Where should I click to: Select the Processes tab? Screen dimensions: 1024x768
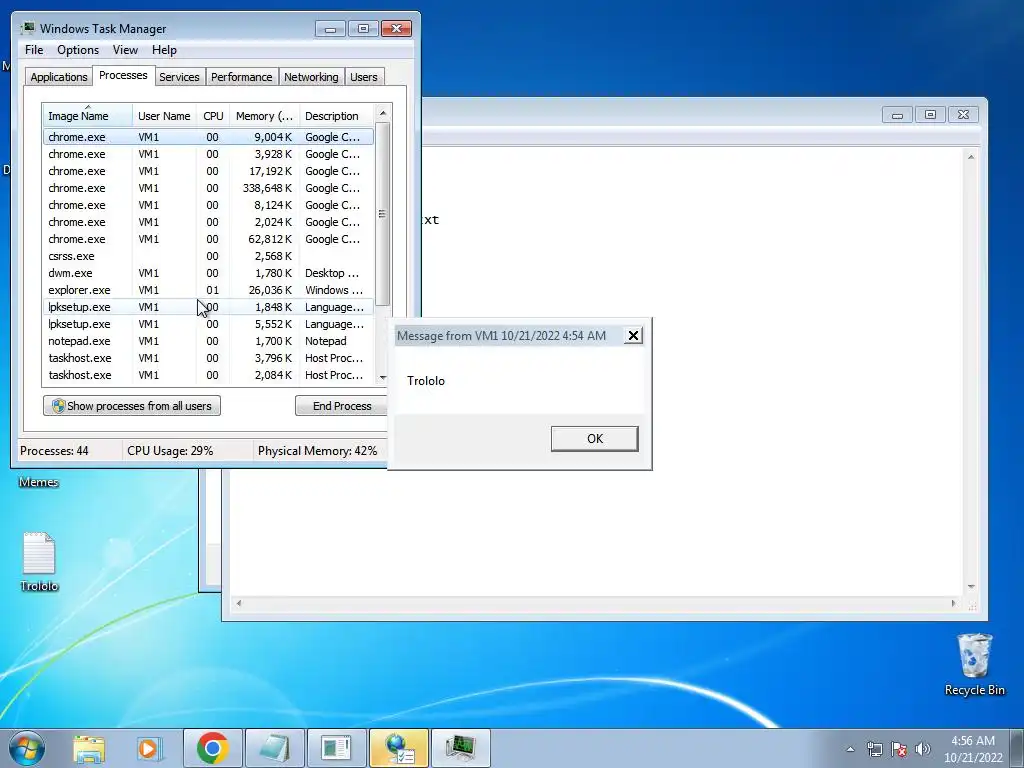123,76
